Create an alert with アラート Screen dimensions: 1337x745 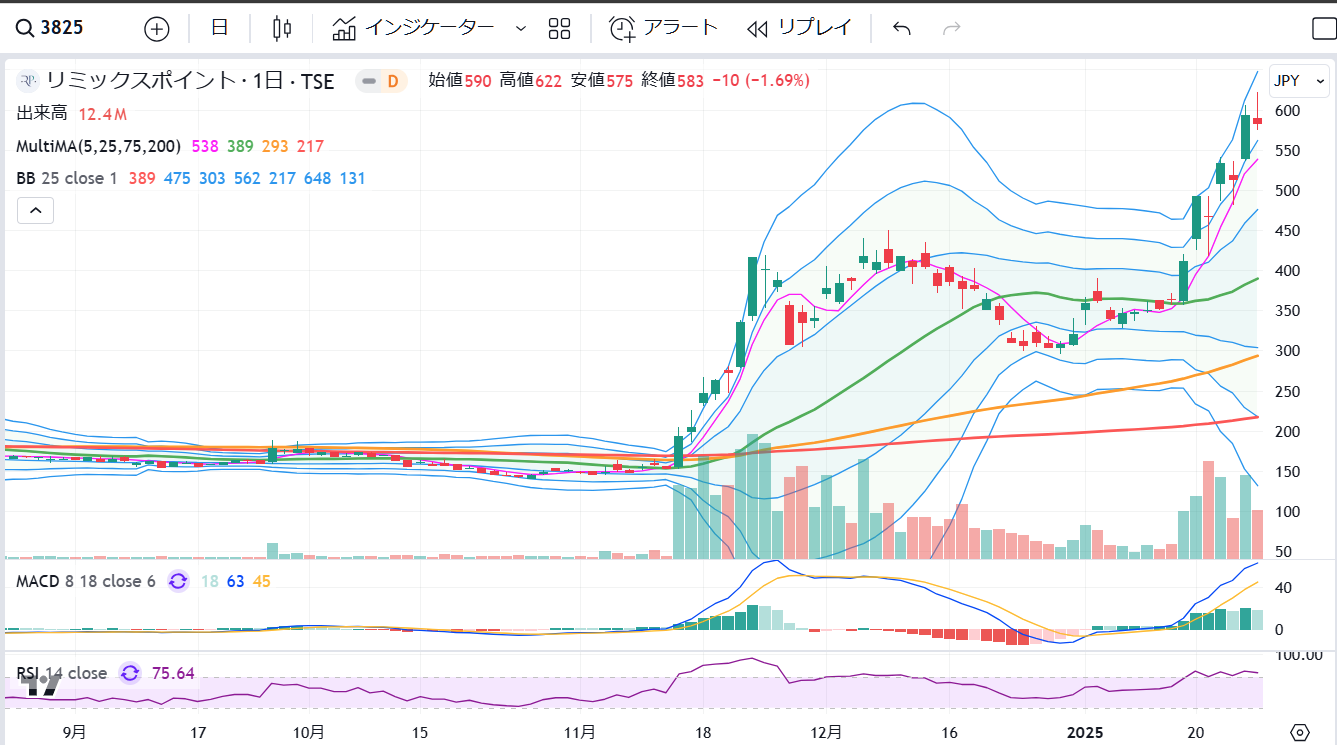coord(664,28)
